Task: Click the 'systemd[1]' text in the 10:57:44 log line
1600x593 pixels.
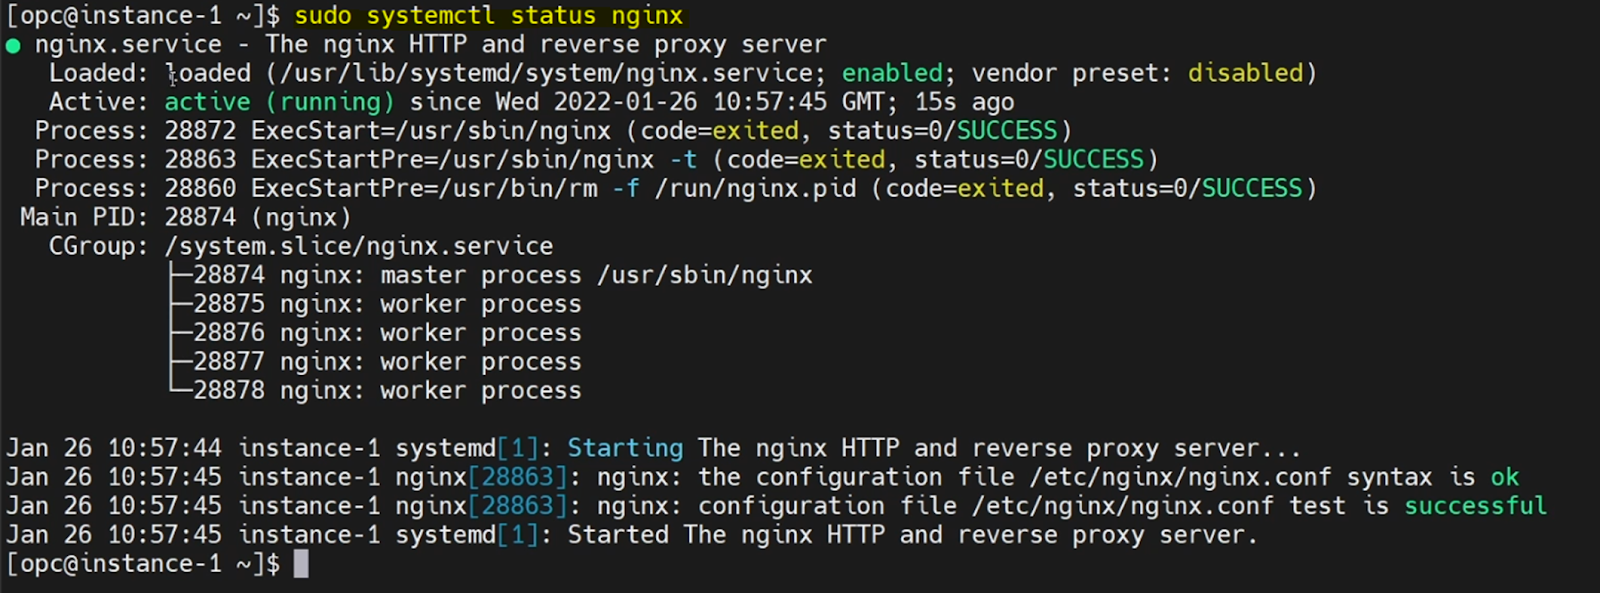Action: click(466, 449)
